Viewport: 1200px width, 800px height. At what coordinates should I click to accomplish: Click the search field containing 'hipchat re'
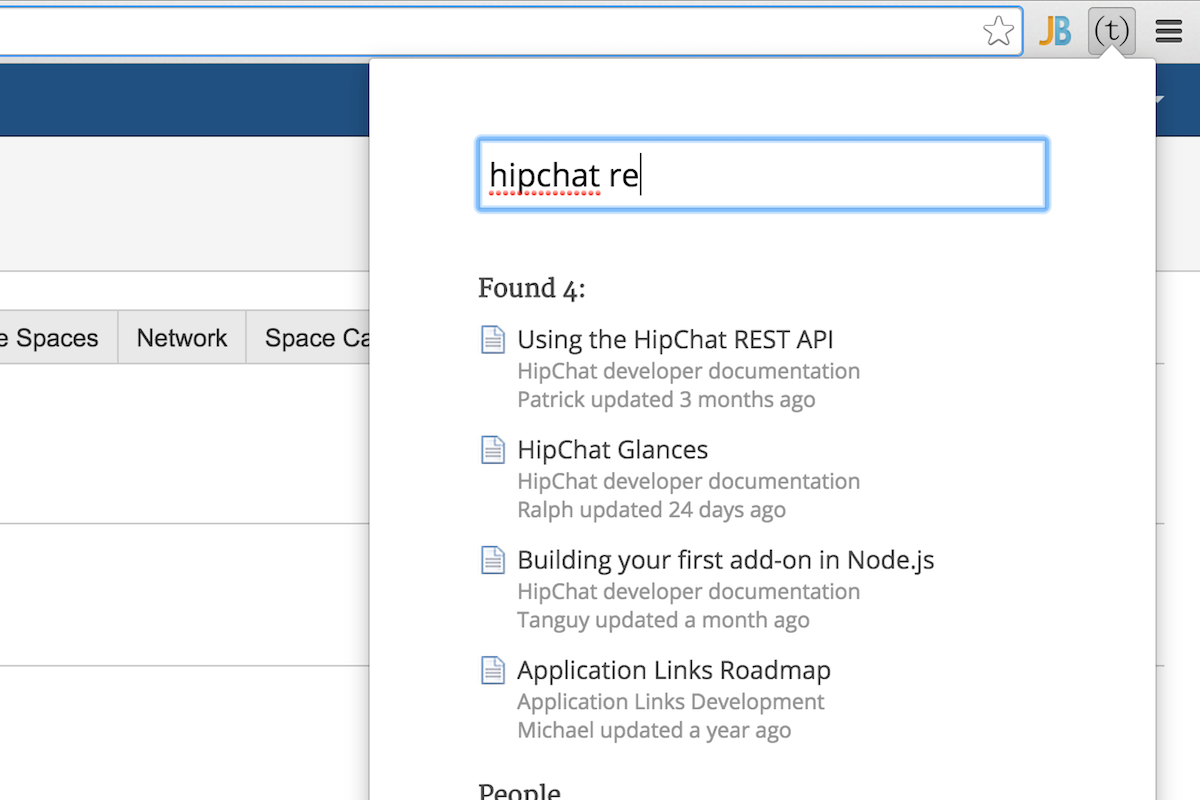point(762,175)
